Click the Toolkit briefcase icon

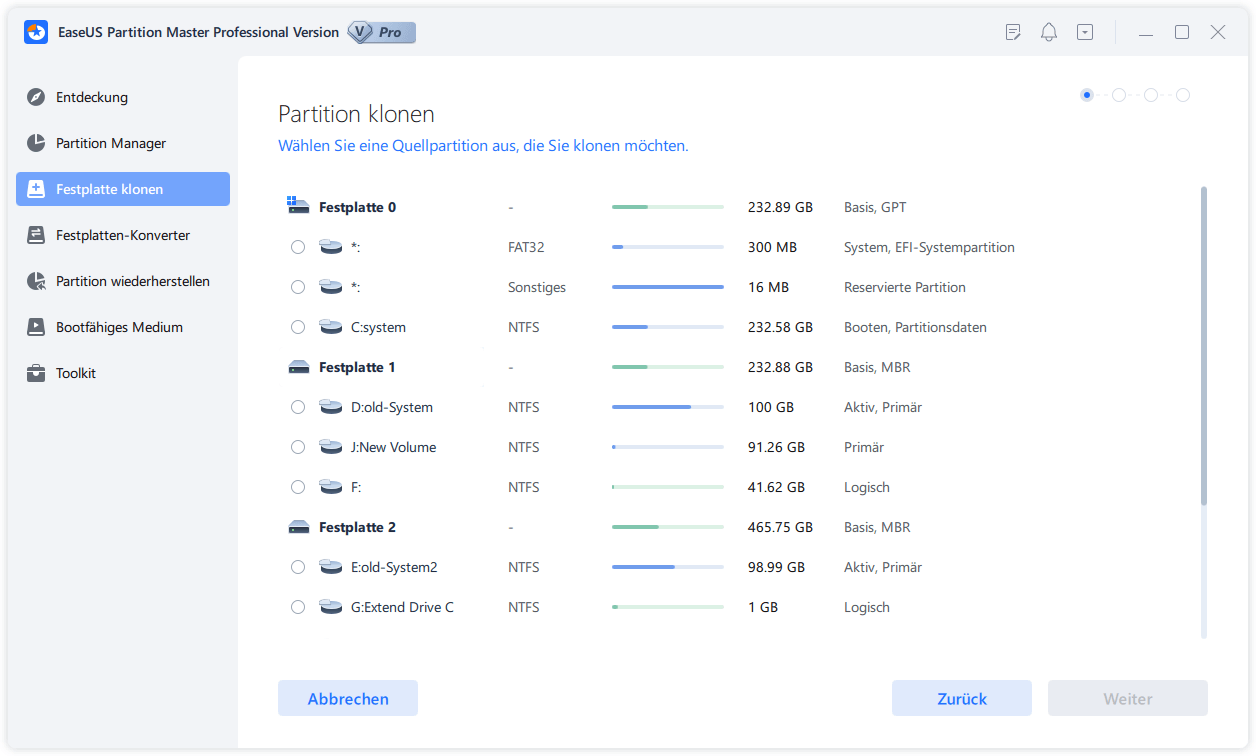pos(36,373)
